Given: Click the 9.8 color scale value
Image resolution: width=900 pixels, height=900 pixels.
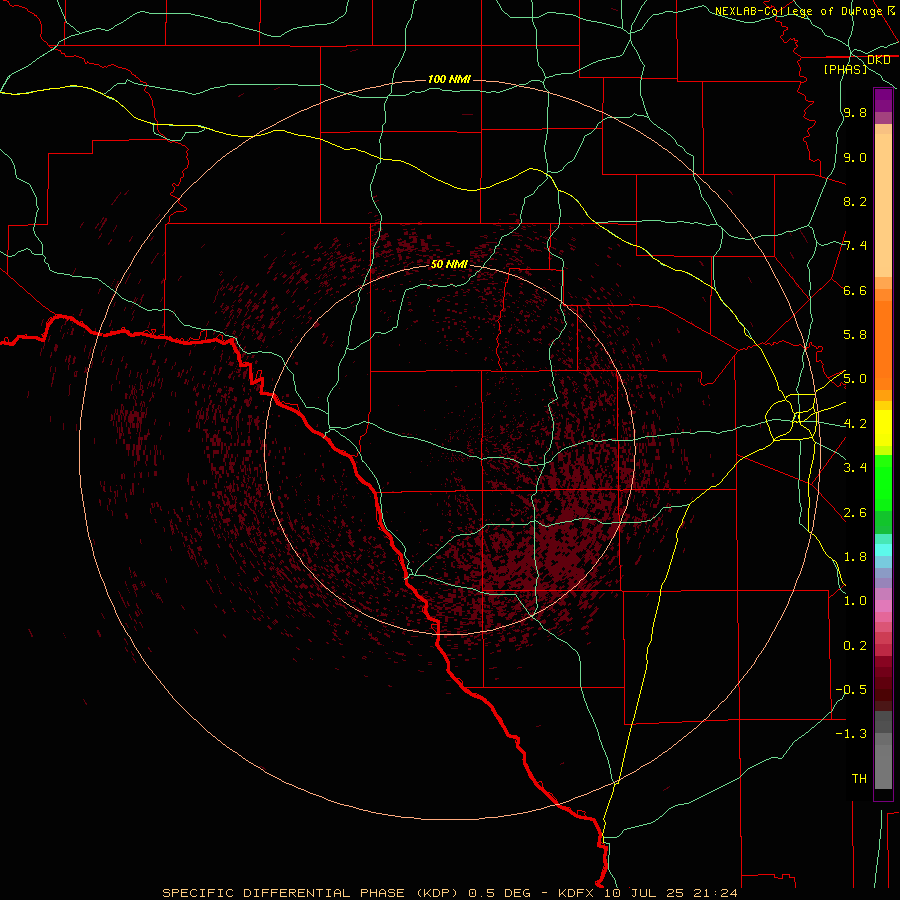Looking at the screenshot, I should tap(855, 112).
